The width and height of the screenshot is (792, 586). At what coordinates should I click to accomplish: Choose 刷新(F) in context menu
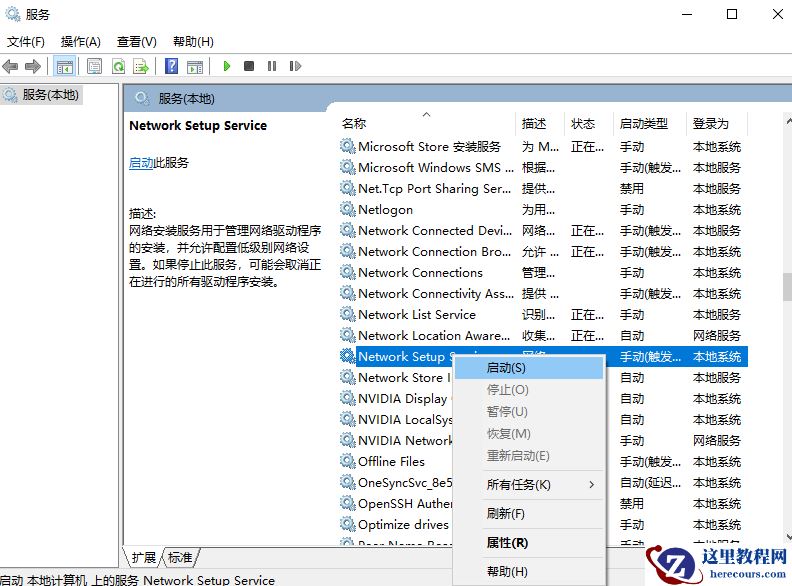click(x=528, y=514)
